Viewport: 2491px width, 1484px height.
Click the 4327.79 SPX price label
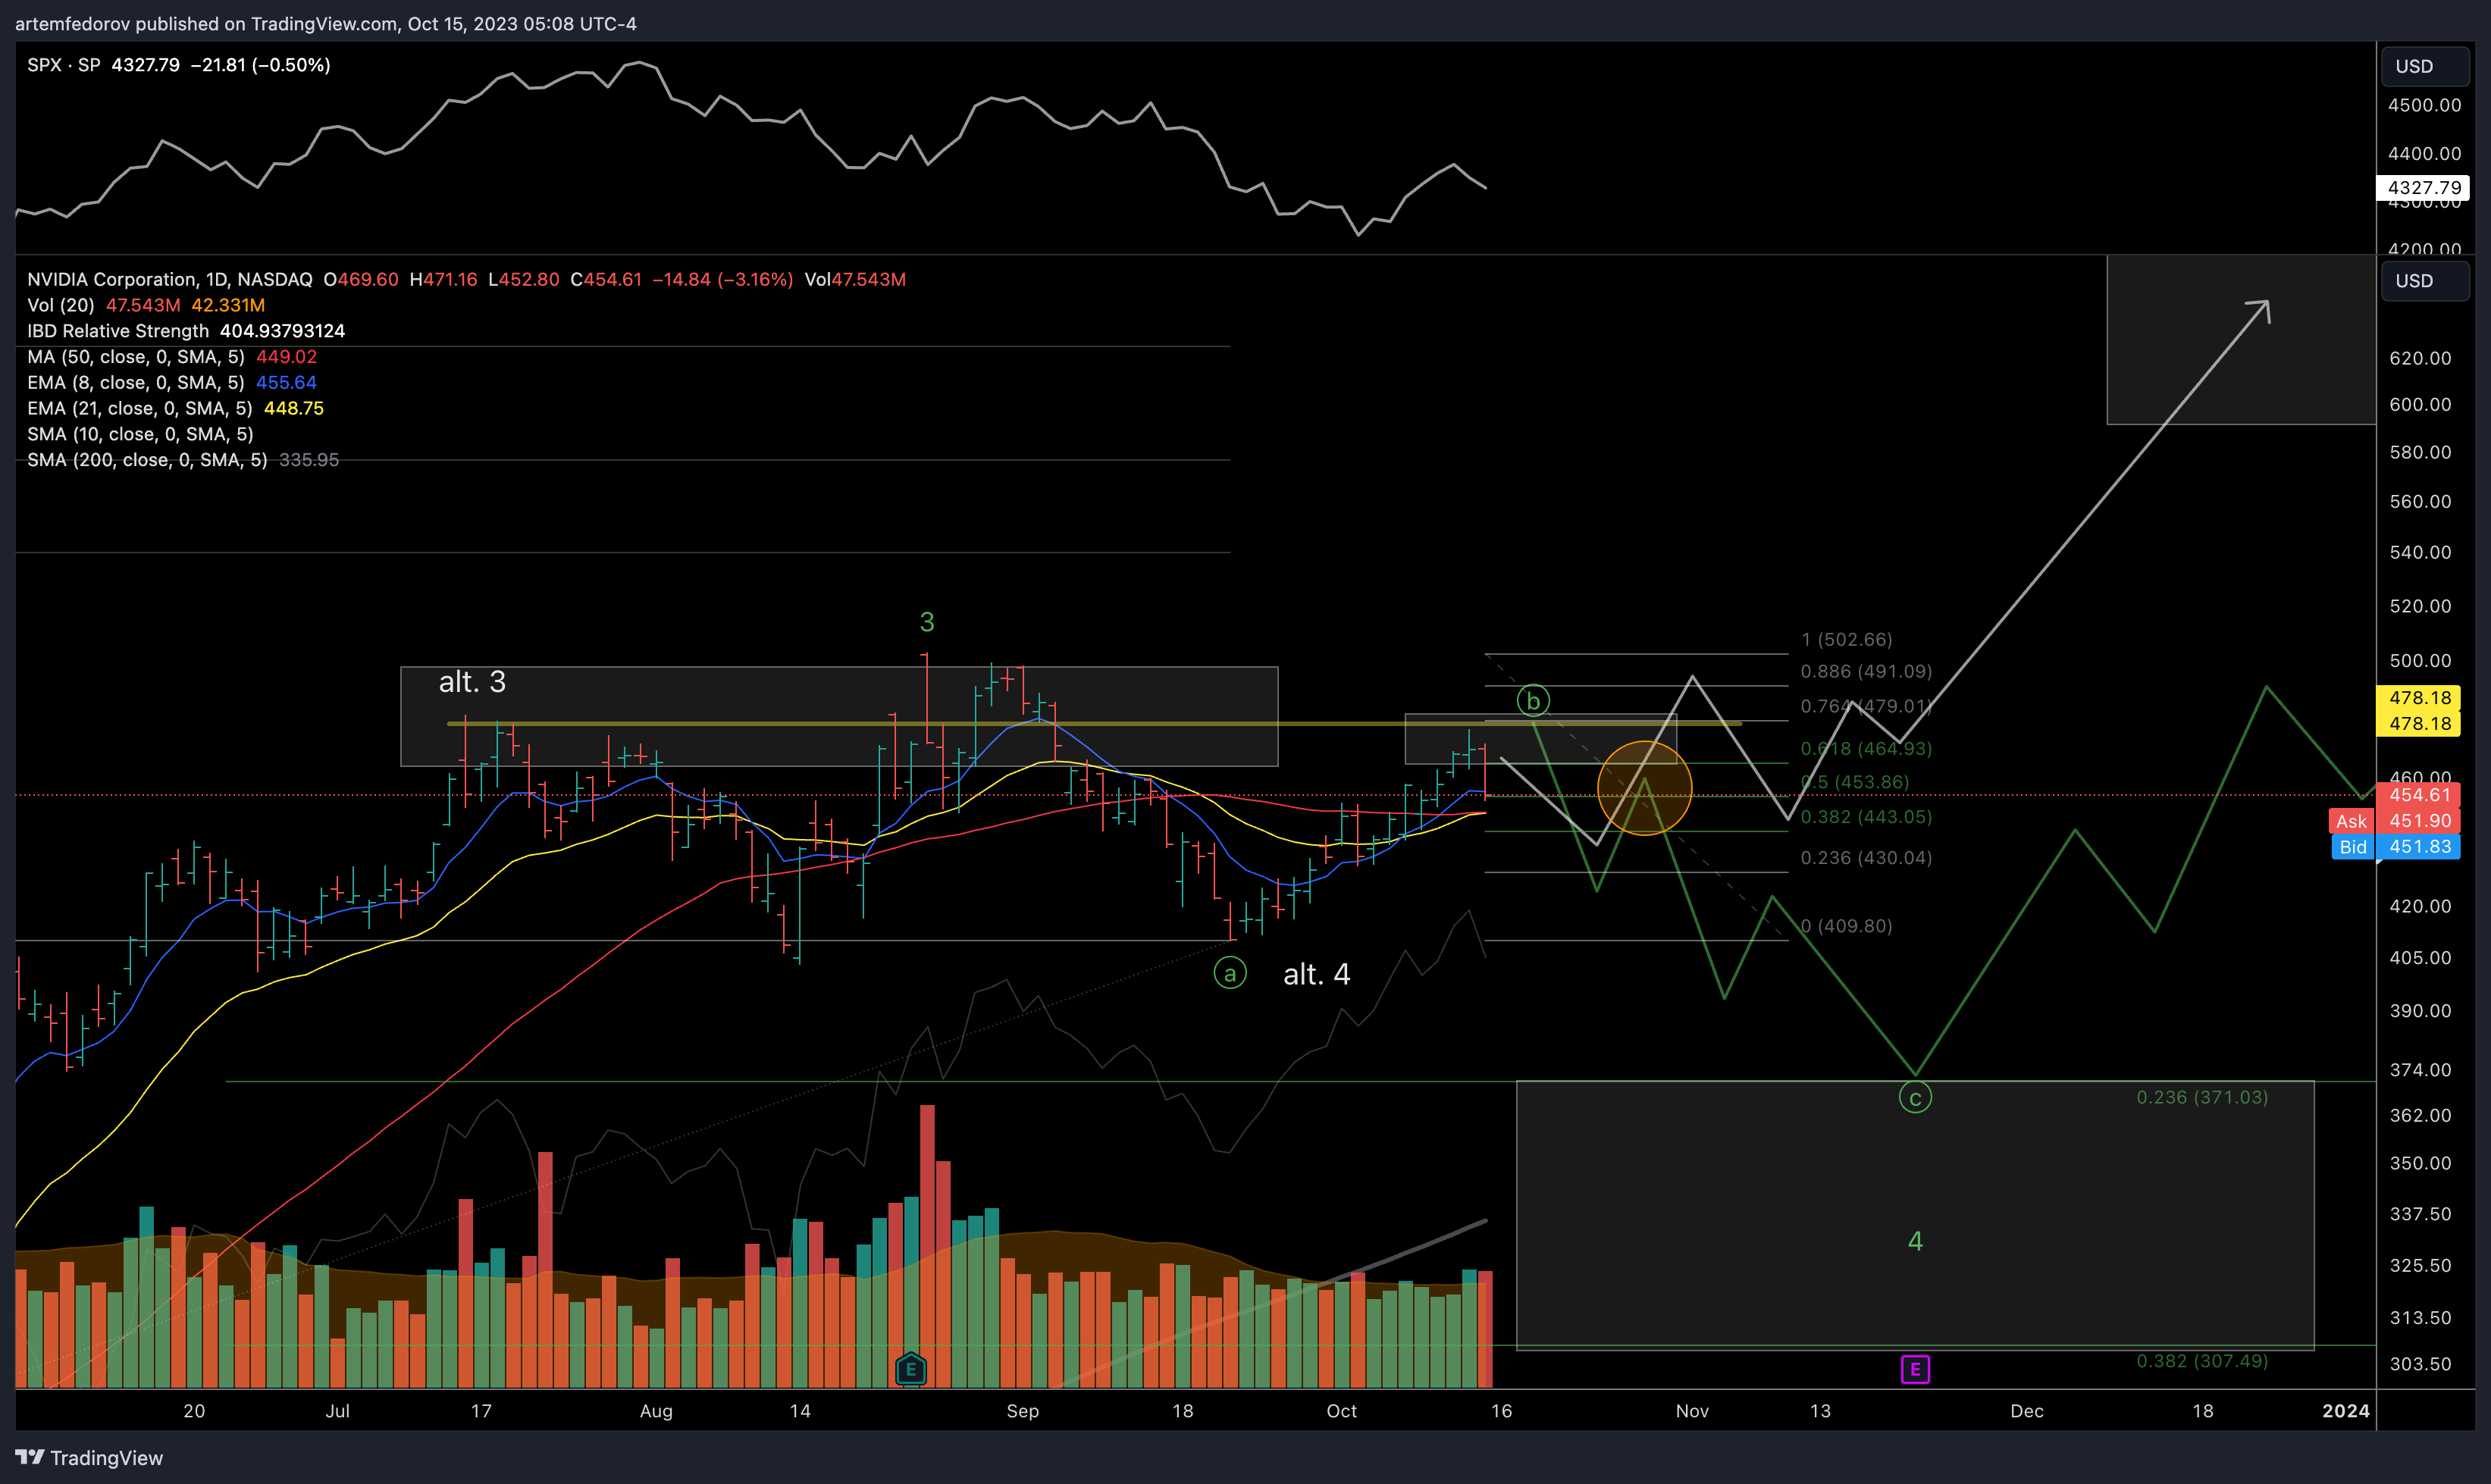[x=2422, y=187]
